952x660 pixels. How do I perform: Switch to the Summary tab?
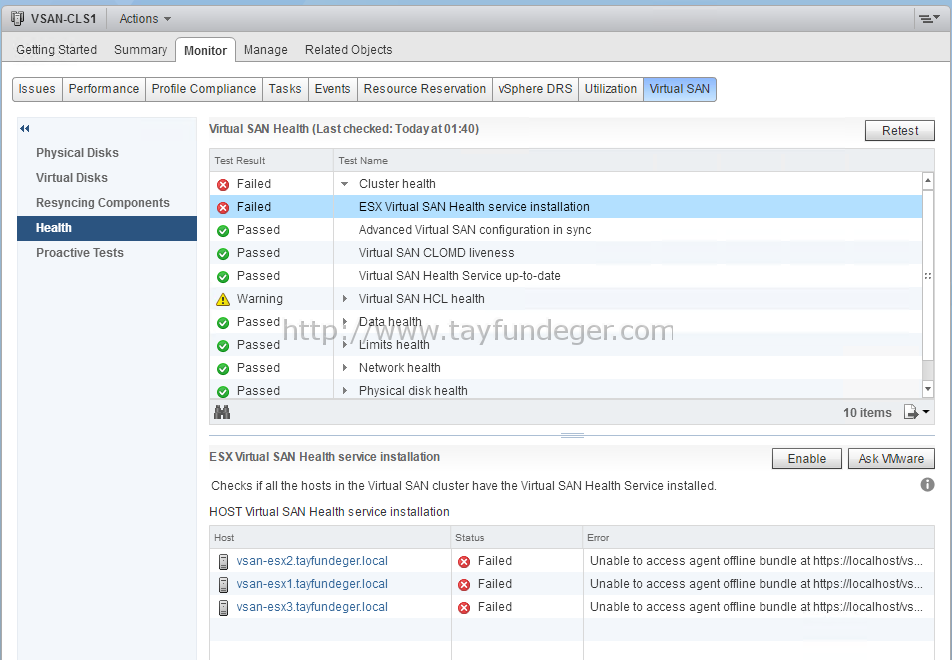(x=140, y=50)
